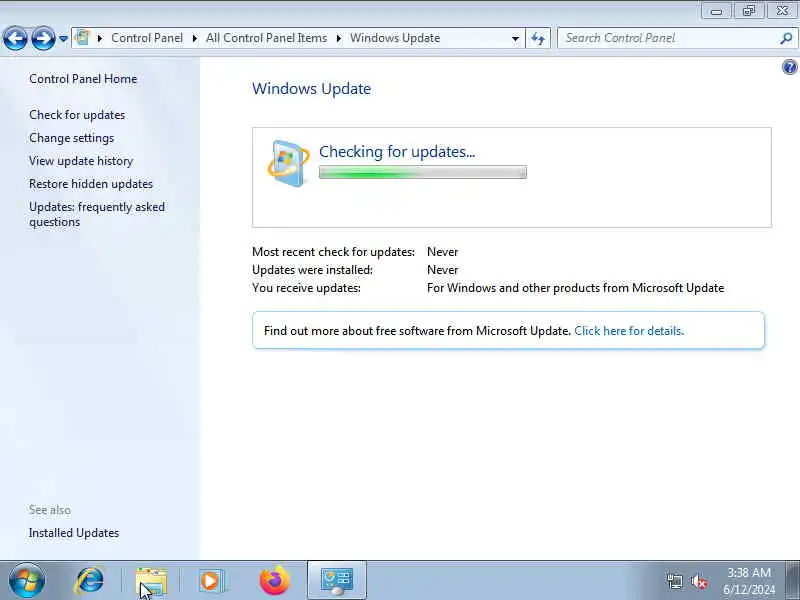Open the address bar history dropdown
This screenshot has width=800, height=600.
tap(515, 38)
